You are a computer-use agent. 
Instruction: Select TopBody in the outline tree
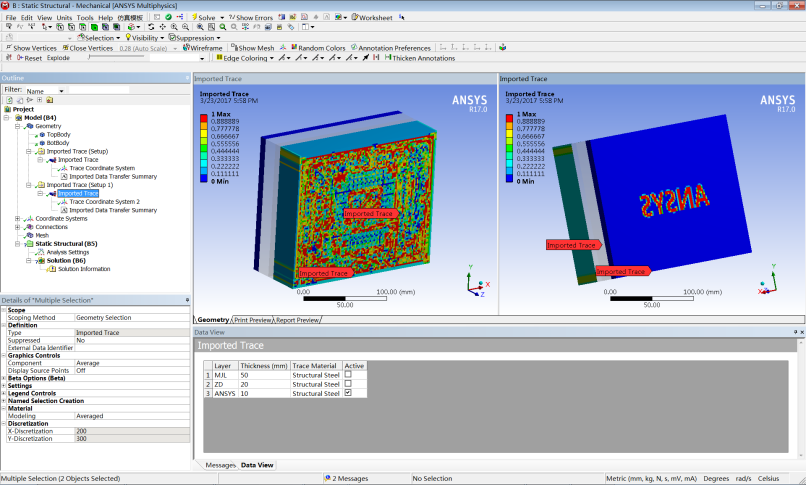[59, 135]
